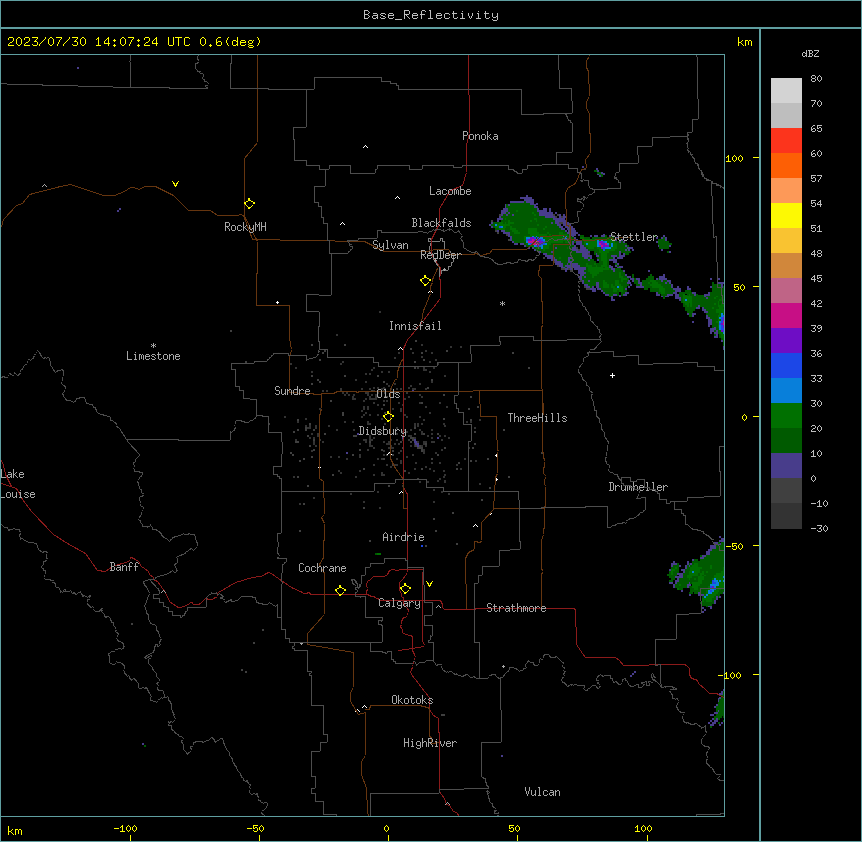Click the Calgary label
Viewport: 862px width, 842px height.
click(x=399, y=603)
